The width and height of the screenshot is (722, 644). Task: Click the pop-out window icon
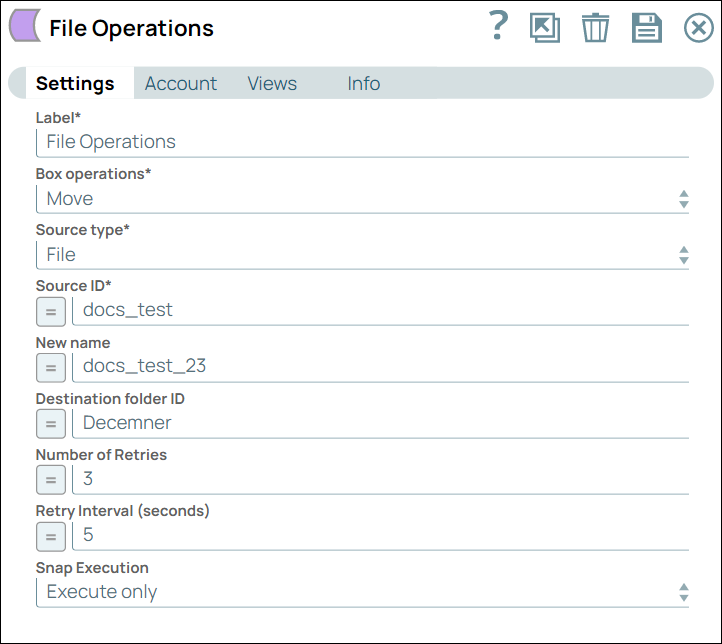pos(545,27)
